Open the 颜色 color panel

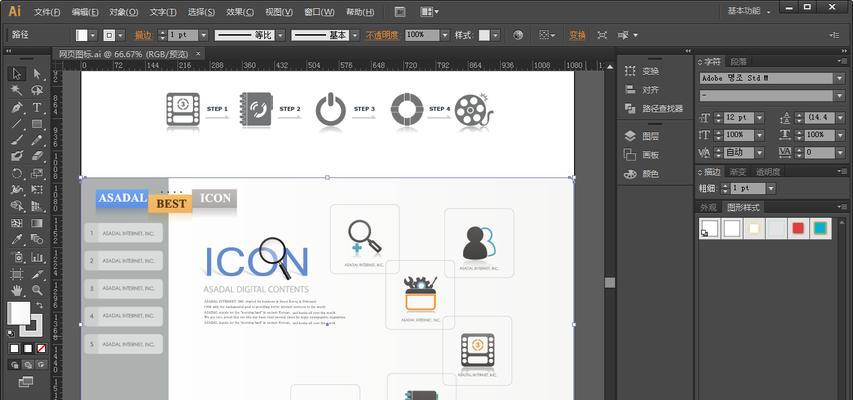coord(642,174)
